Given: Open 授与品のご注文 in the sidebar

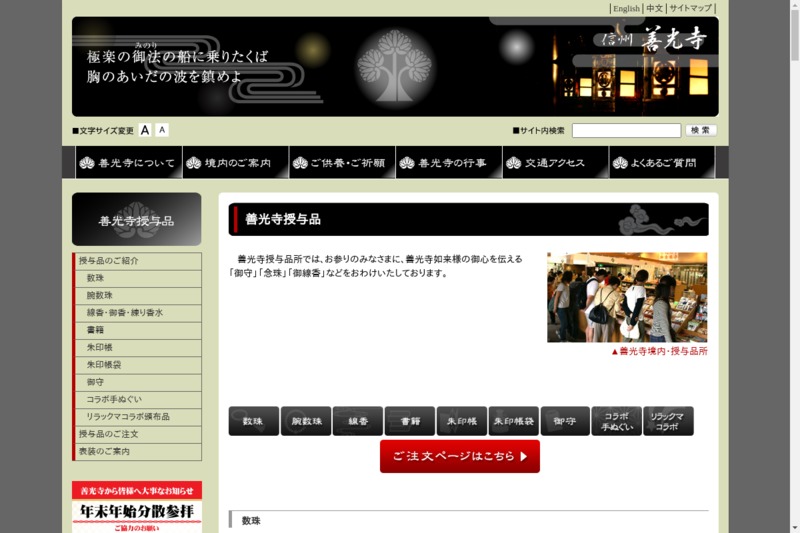Looking at the screenshot, I should [109, 434].
